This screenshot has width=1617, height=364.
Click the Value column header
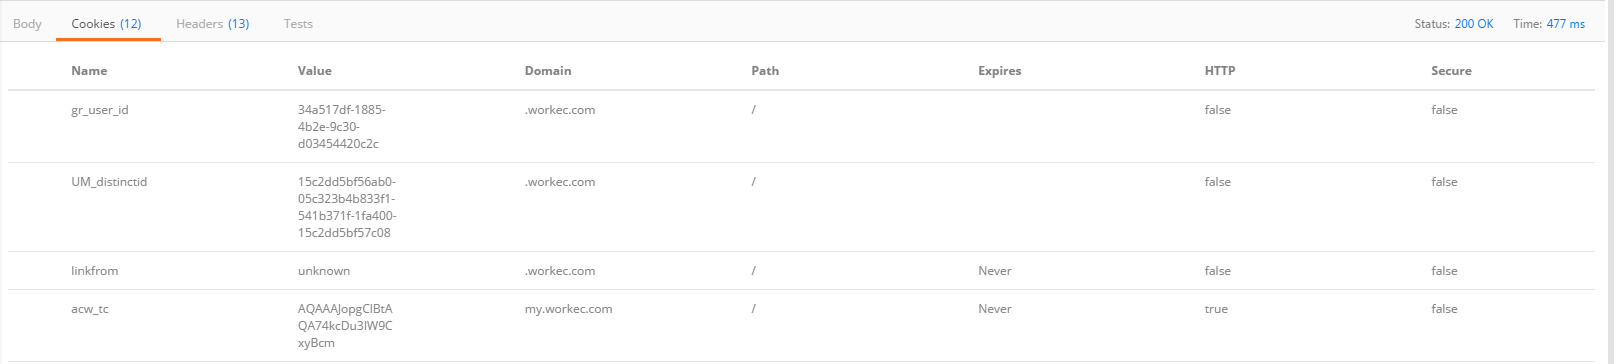[x=314, y=71]
